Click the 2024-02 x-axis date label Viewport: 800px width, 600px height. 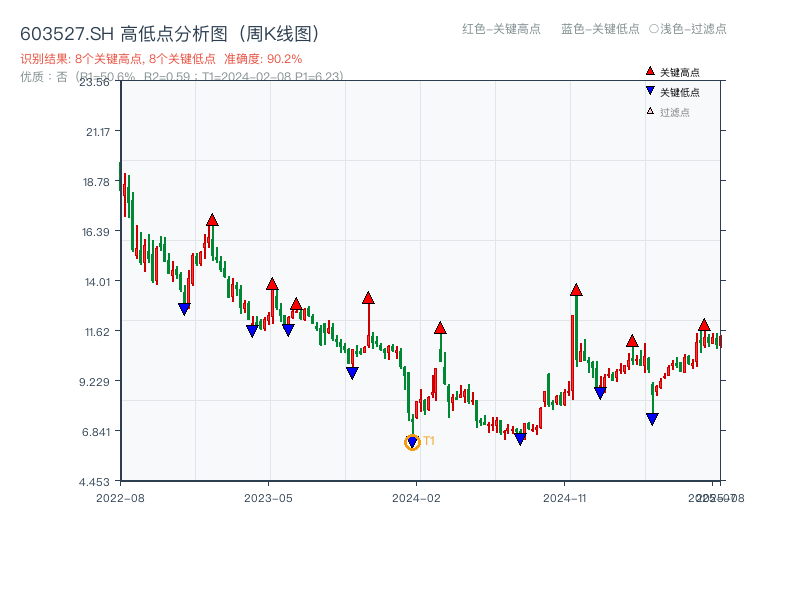[x=416, y=498]
